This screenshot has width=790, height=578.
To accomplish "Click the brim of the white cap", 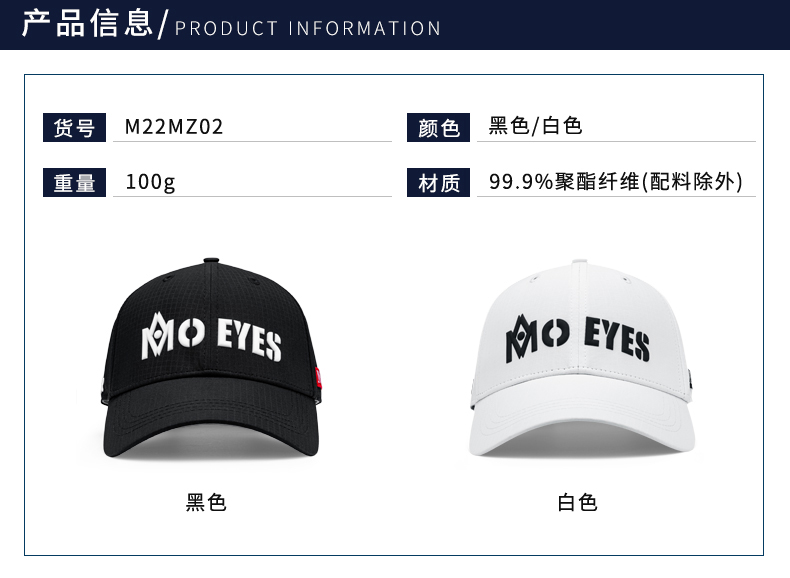I will 582,422.
